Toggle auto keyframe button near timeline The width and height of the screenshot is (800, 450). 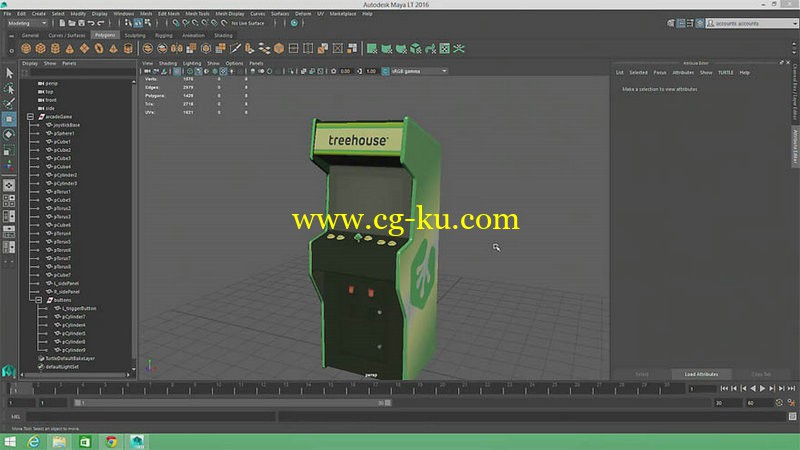click(x=779, y=403)
